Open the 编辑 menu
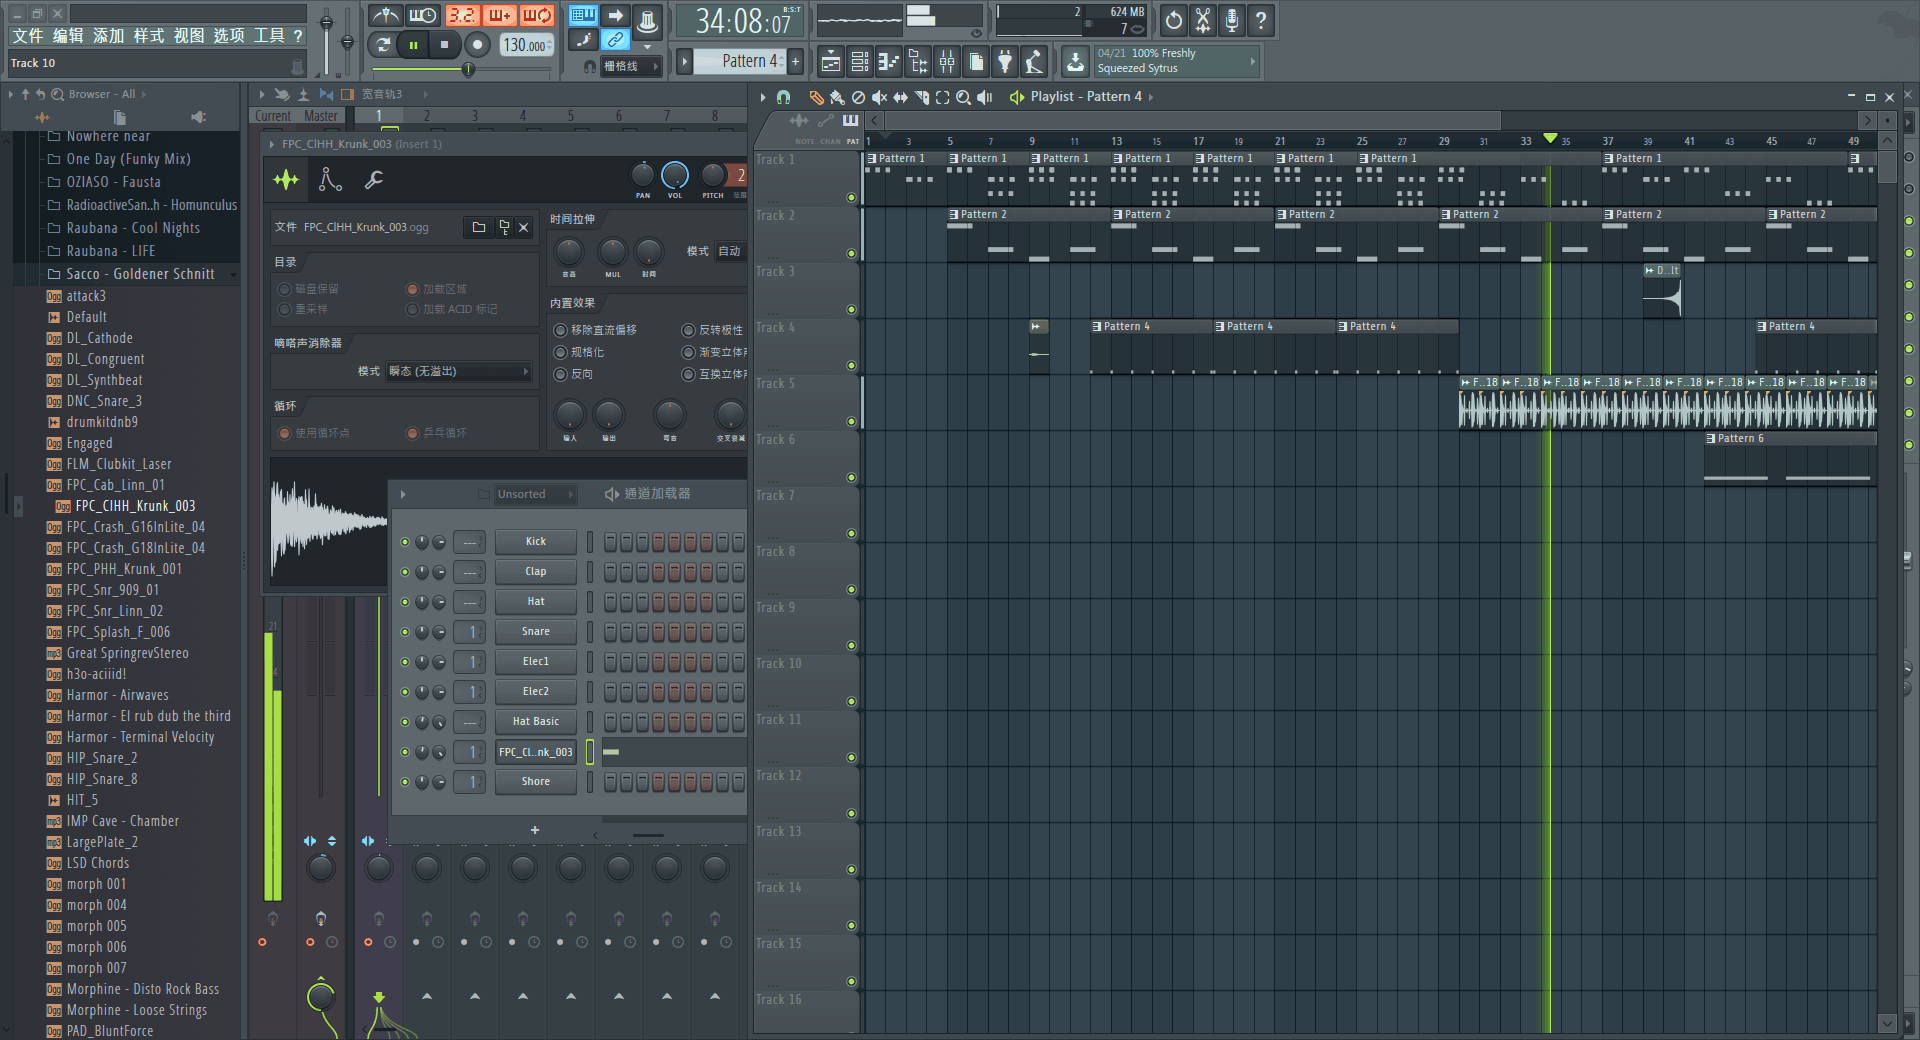Viewport: 1920px width, 1040px height. (68, 36)
